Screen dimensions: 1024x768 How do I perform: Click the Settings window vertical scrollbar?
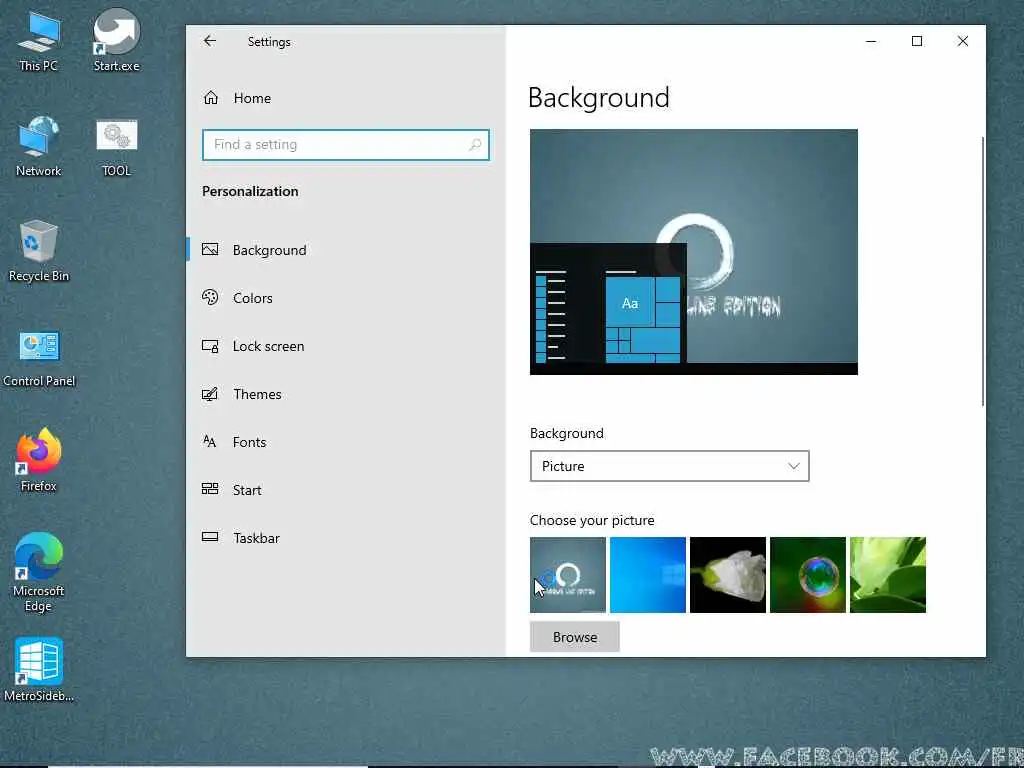click(982, 271)
